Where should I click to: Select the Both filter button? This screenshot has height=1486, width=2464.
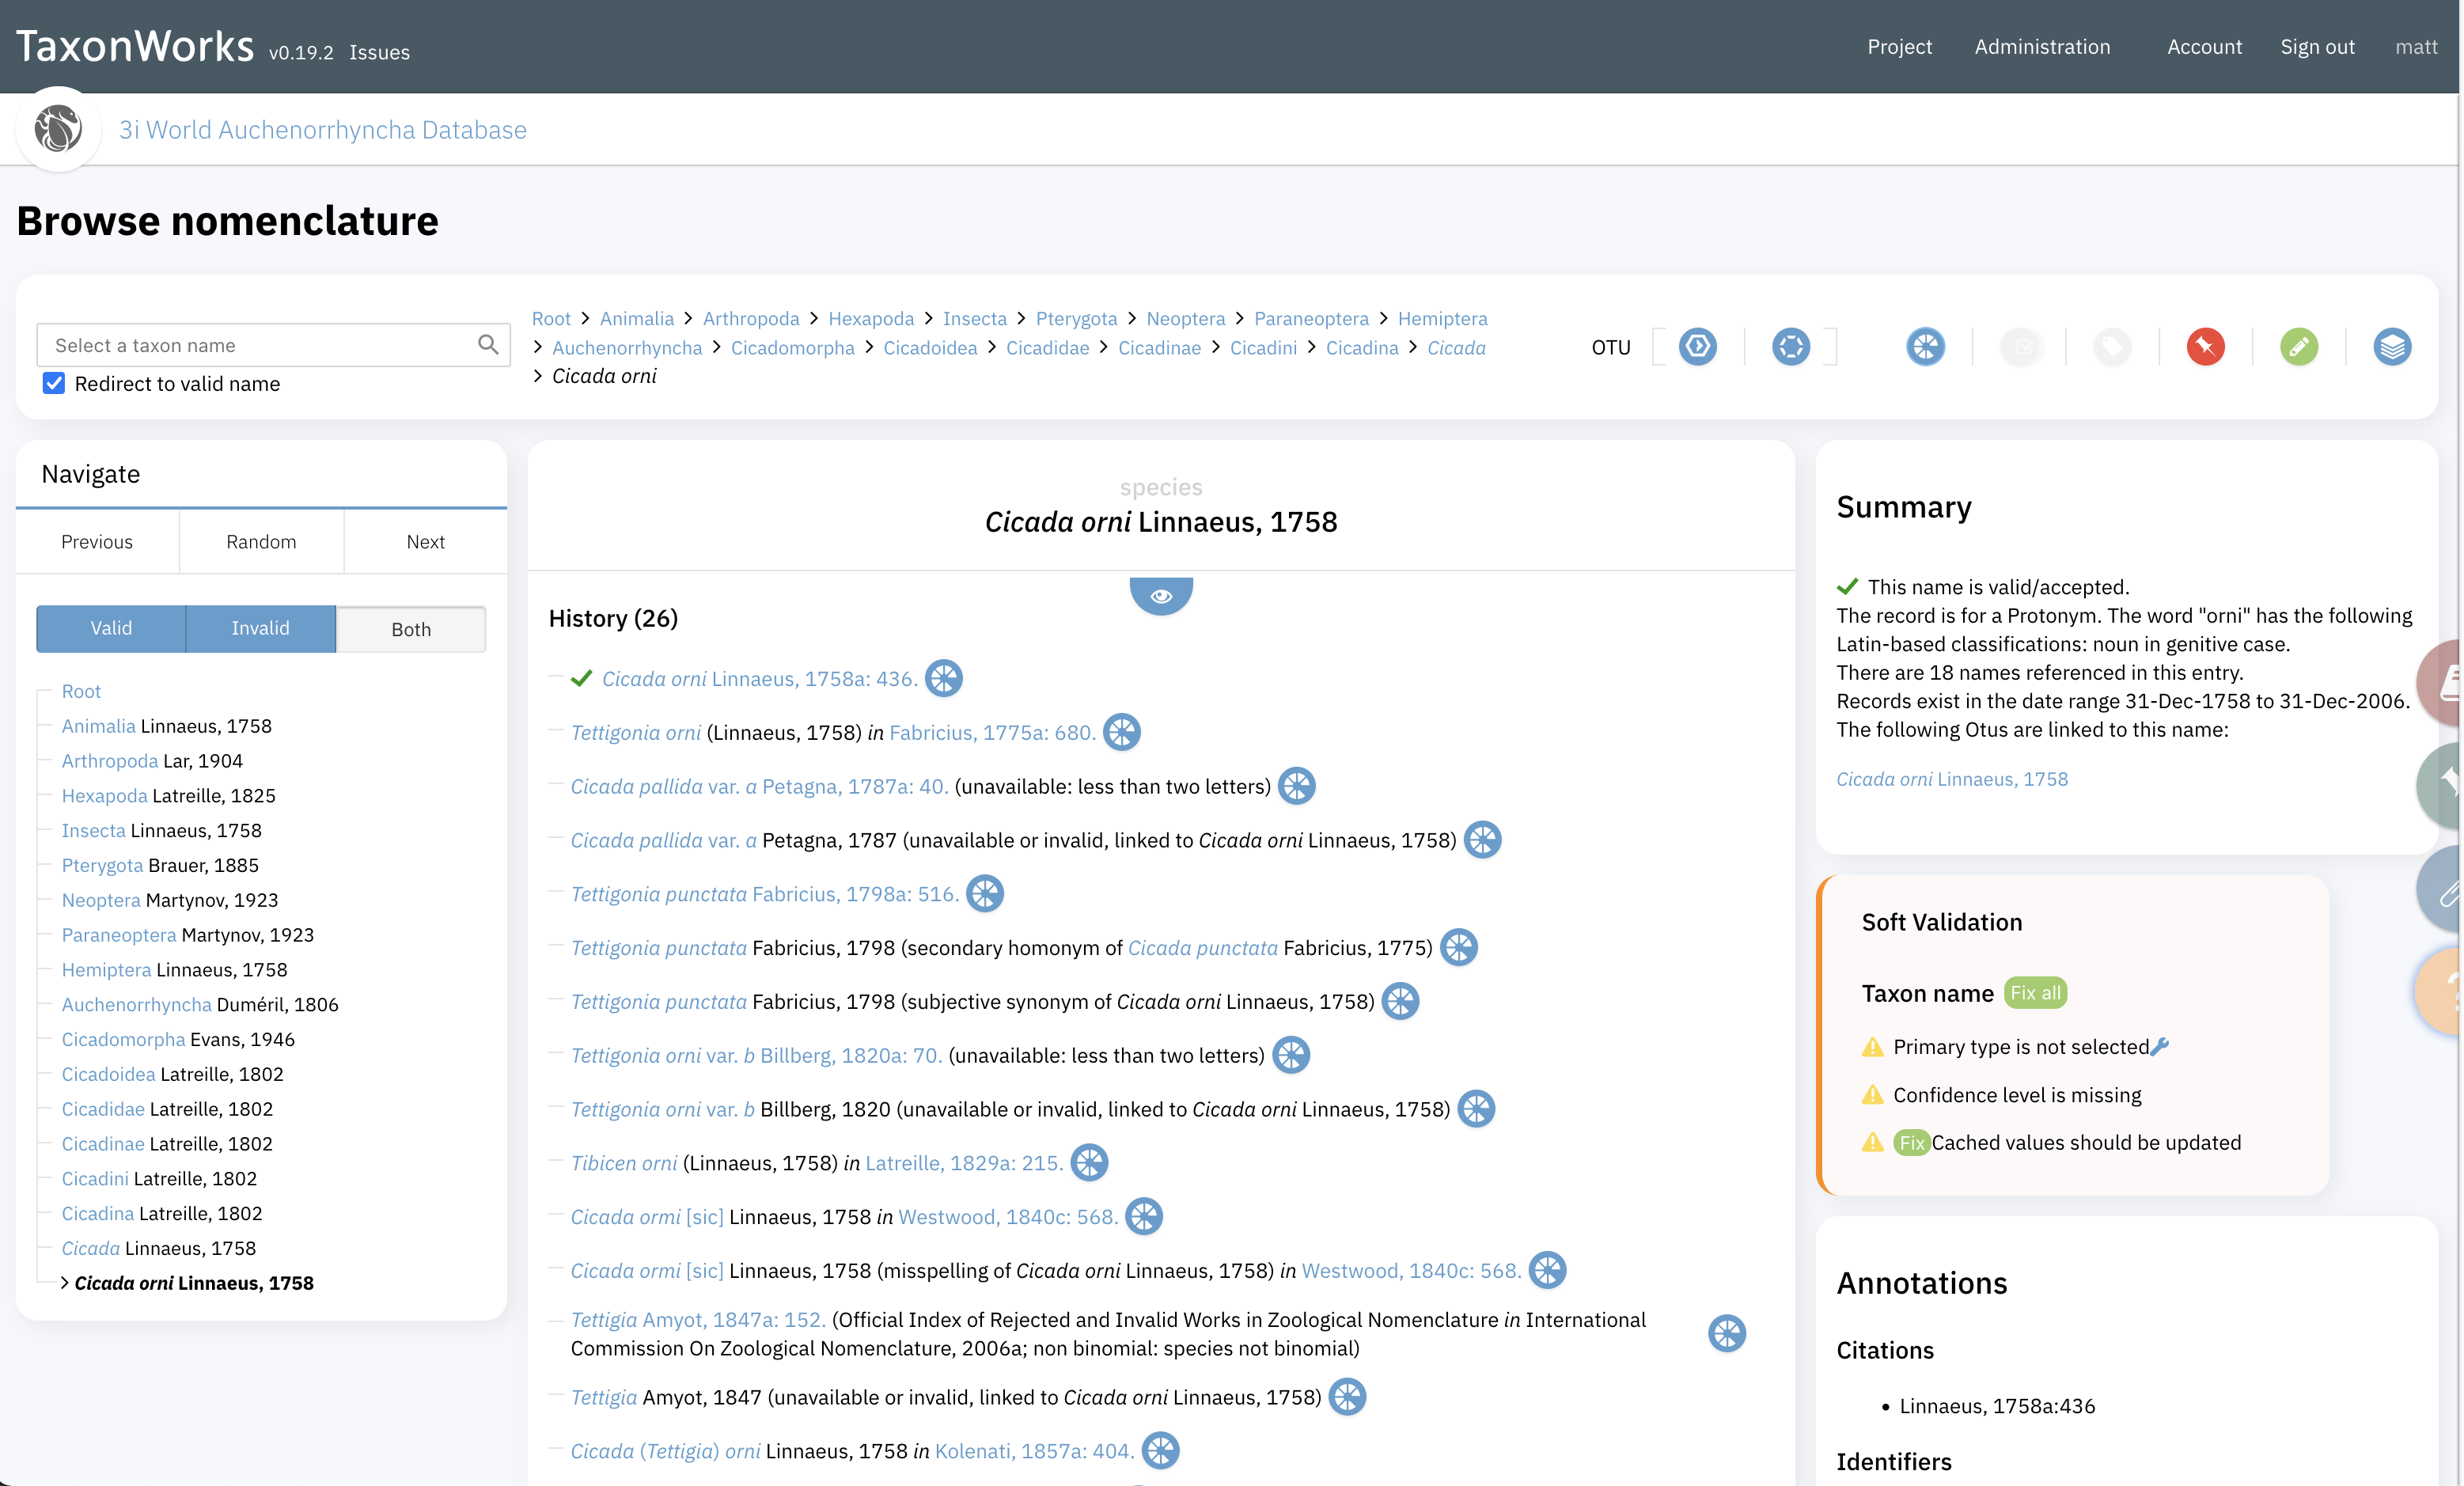(x=411, y=629)
